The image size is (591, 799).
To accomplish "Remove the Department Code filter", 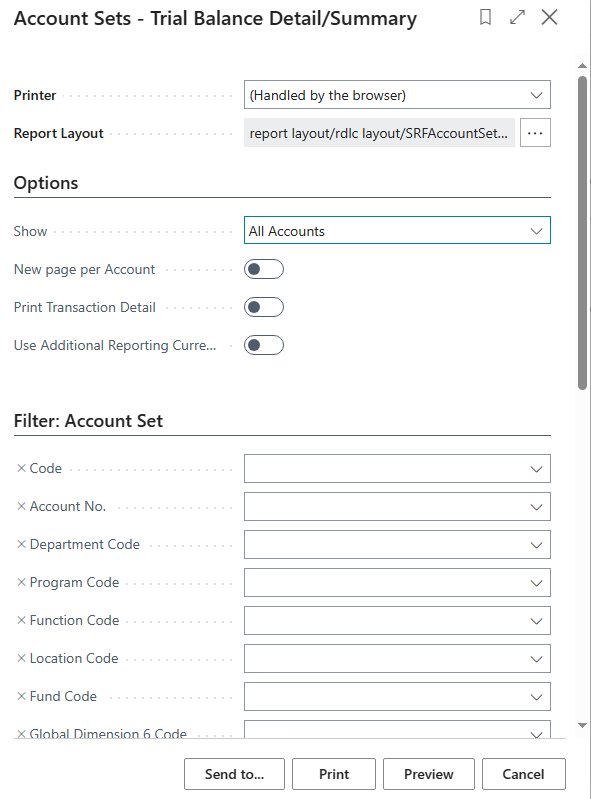I will click(21, 544).
